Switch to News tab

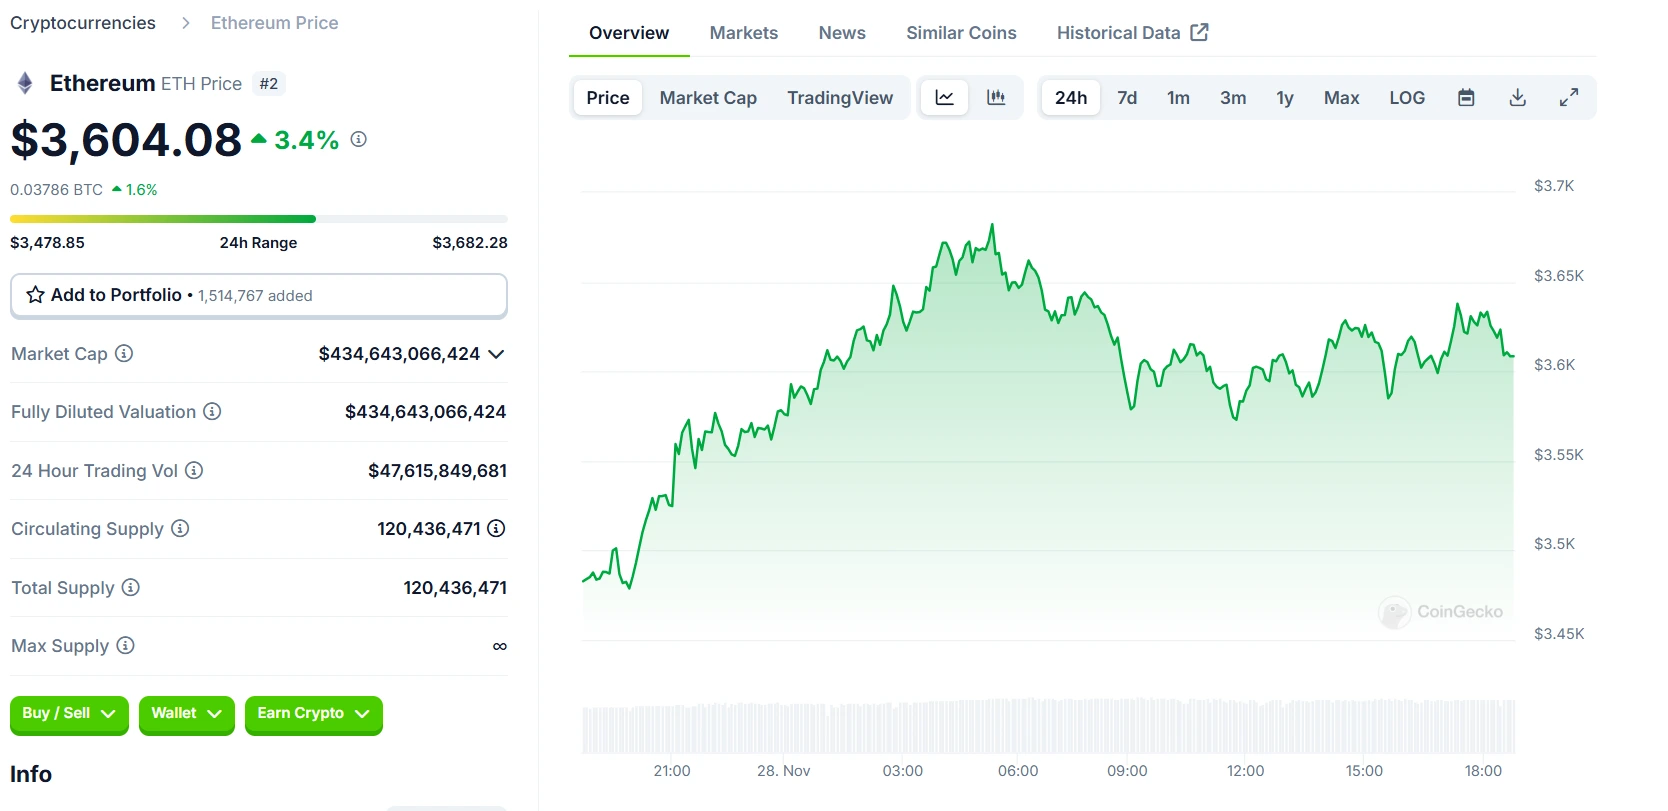[842, 33]
